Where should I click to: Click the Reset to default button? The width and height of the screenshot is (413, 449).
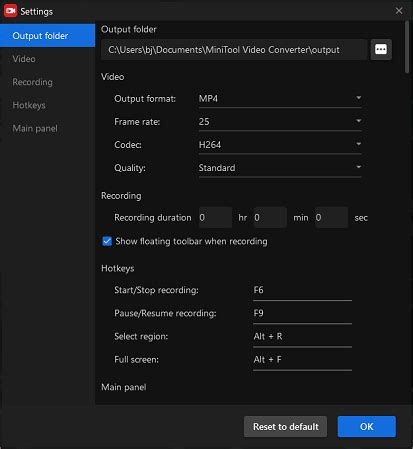coord(285,426)
